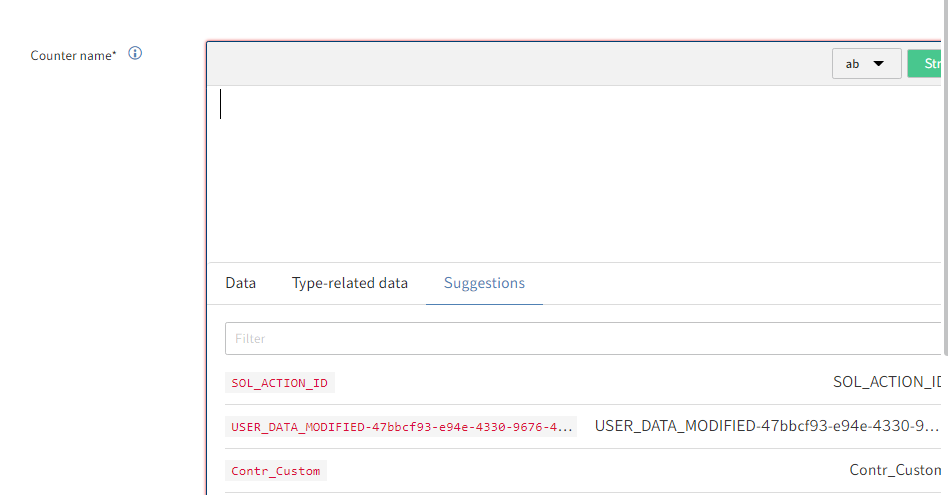Click the Counter name info icon

pyautogui.click(x=135, y=54)
